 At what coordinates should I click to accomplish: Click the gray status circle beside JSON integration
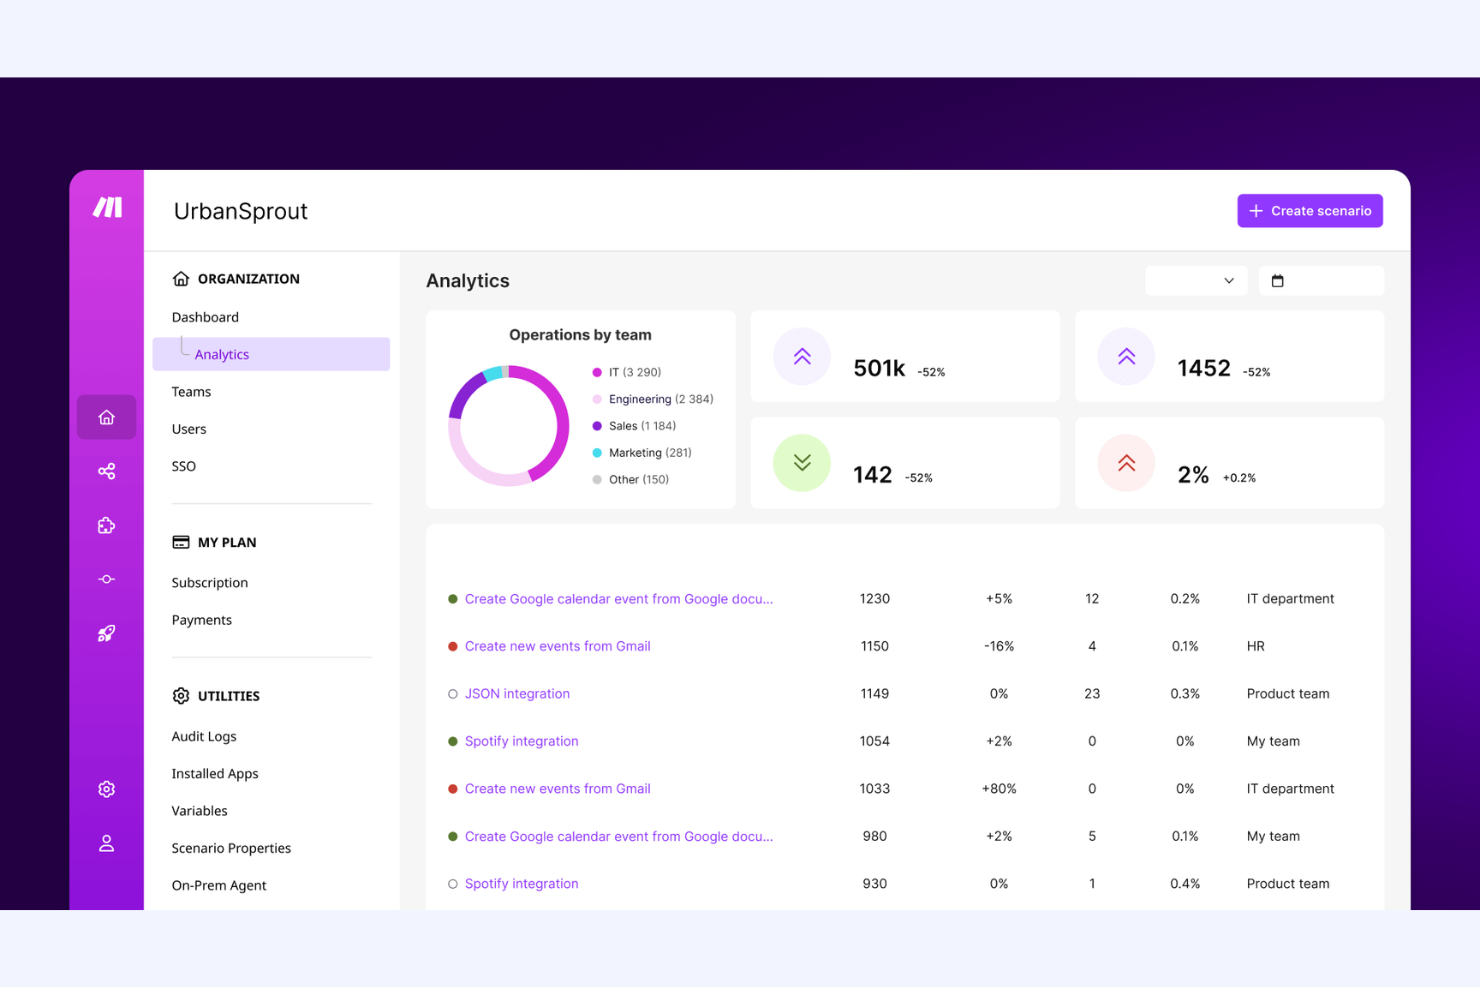452,693
